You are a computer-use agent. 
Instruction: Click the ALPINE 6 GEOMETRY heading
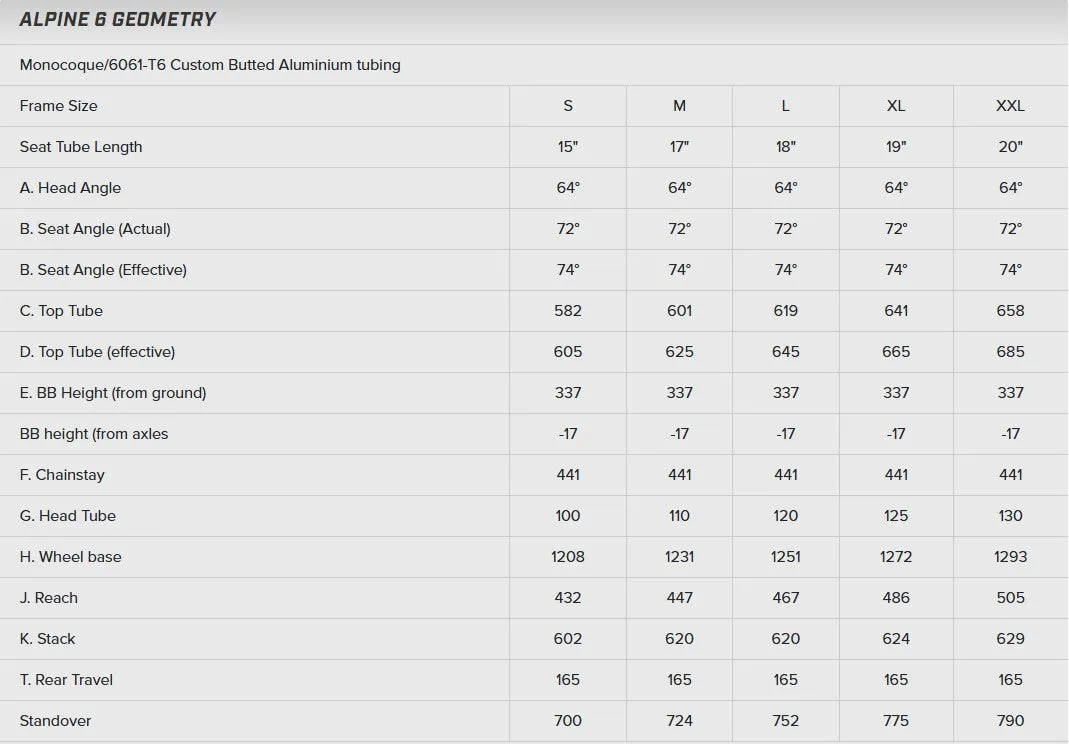(117, 19)
